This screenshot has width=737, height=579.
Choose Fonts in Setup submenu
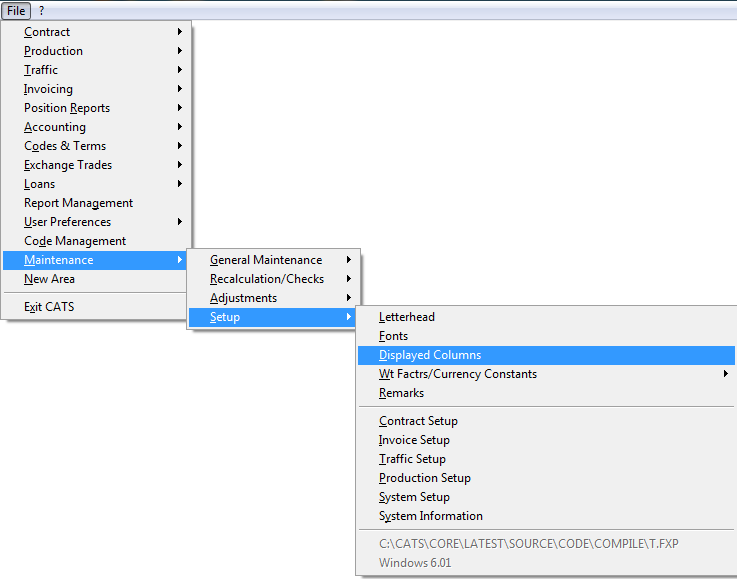pos(546,336)
